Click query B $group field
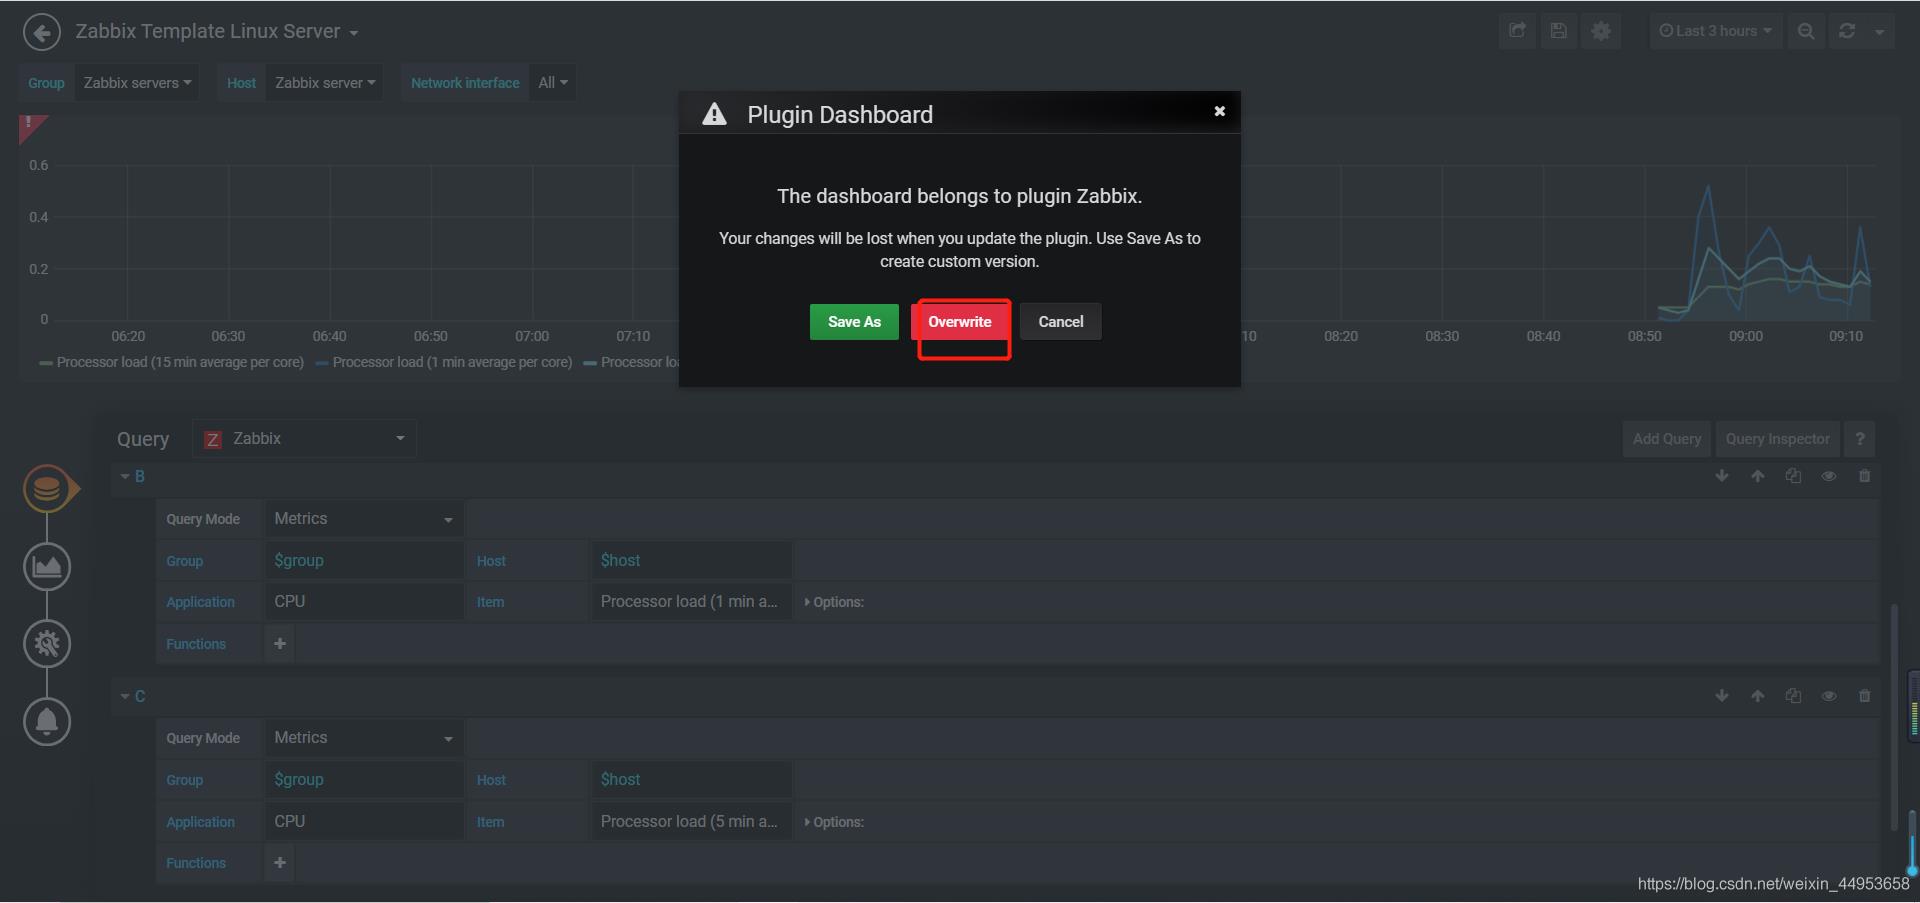 point(363,561)
